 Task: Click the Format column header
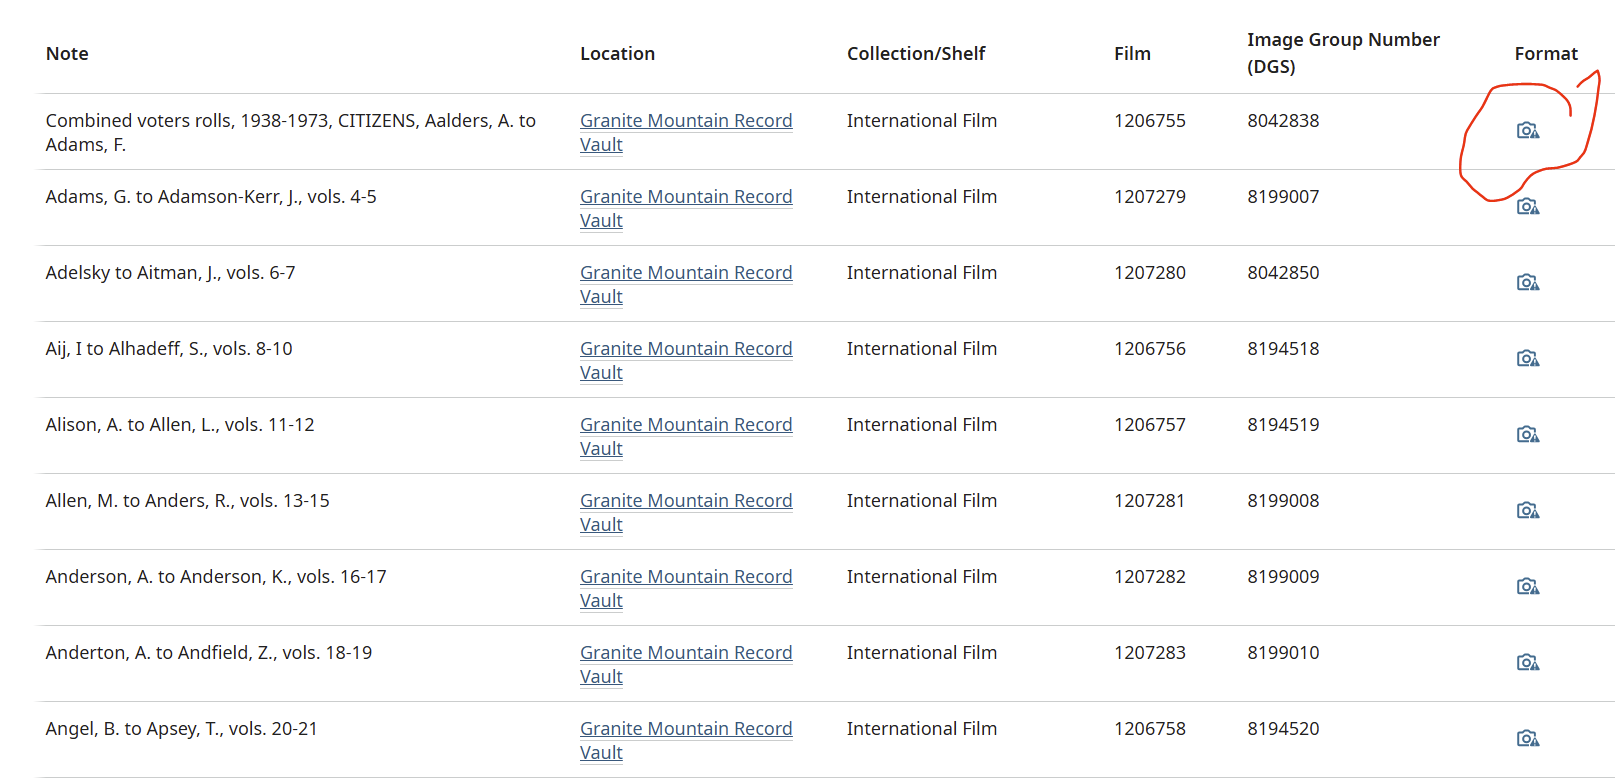pos(1545,54)
